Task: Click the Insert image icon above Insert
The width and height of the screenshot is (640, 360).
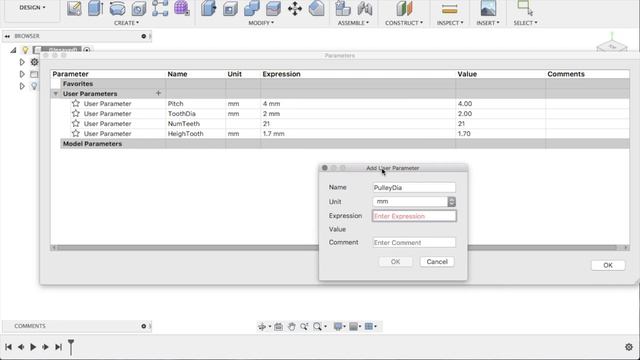Action: click(488, 8)
